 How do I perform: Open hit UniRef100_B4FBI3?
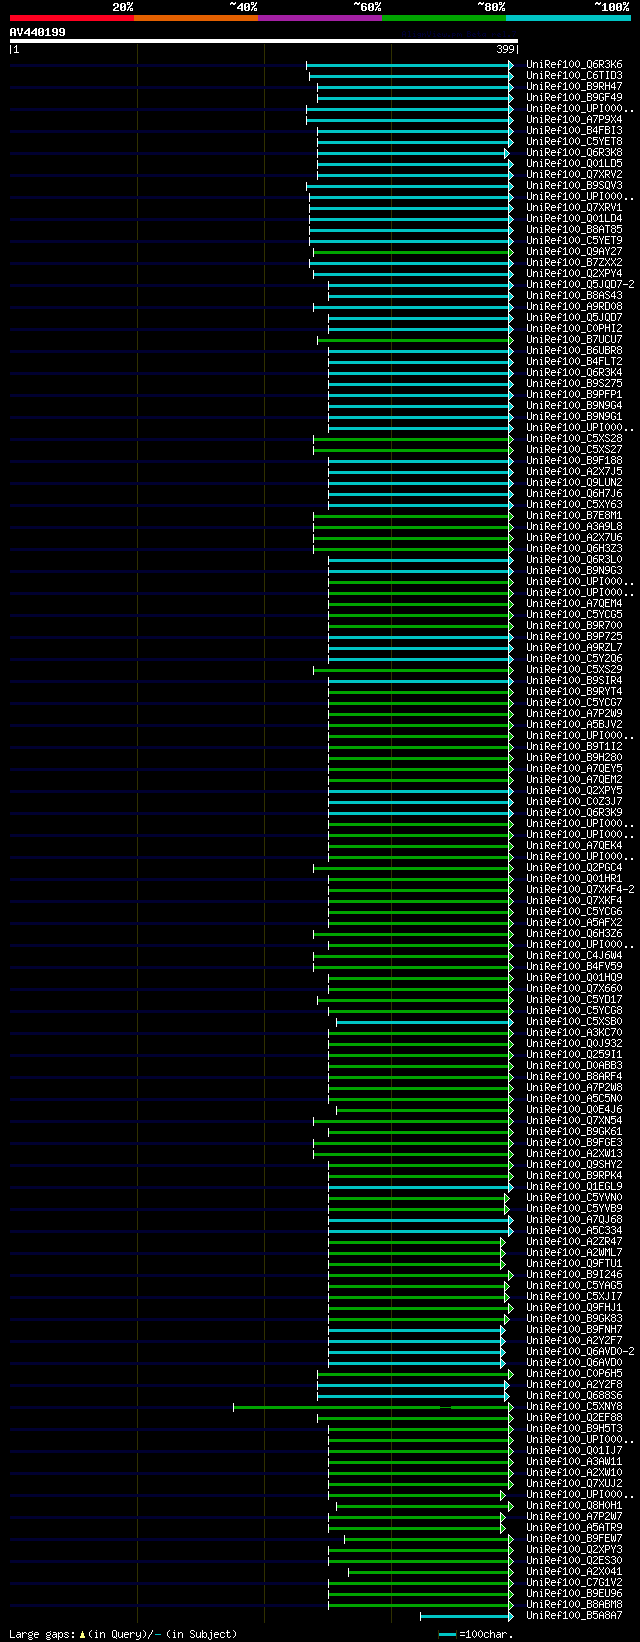point(574,130)
